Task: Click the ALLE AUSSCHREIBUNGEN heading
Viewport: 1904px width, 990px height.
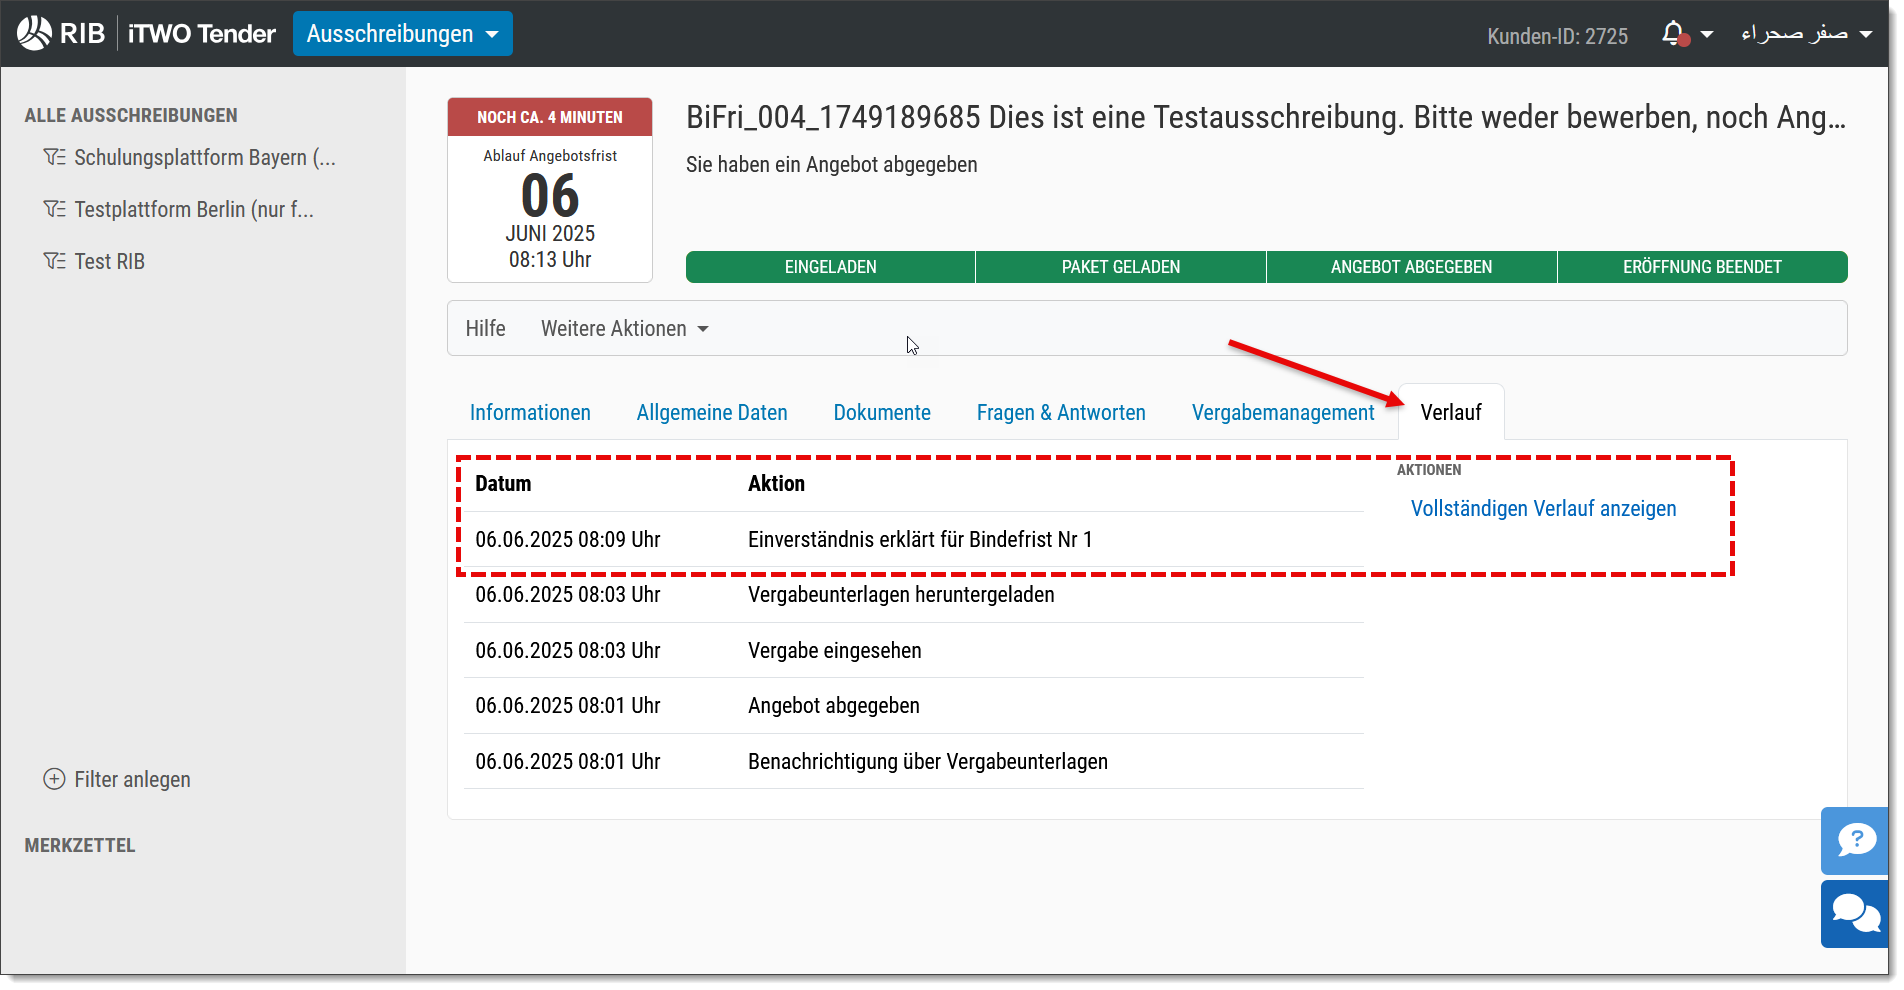Action: tap(131, 116)
